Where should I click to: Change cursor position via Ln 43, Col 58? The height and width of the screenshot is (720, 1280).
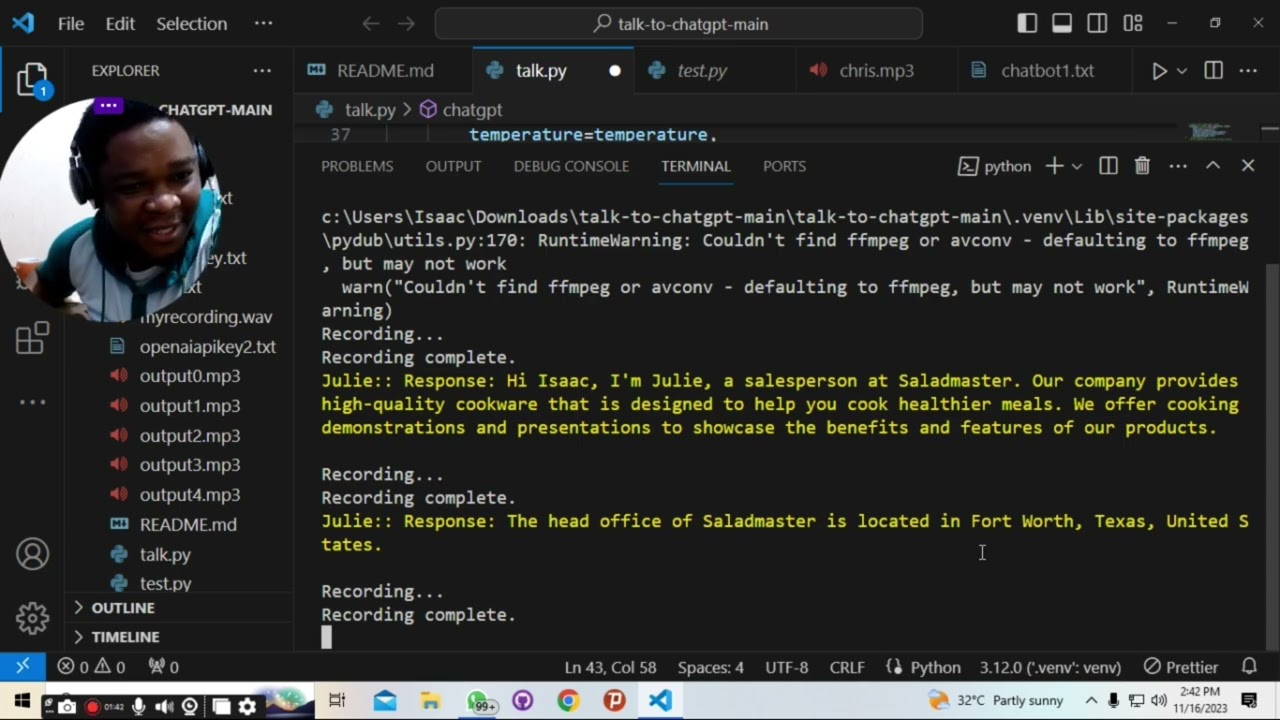pyautogui.click(x=610, y=667)
